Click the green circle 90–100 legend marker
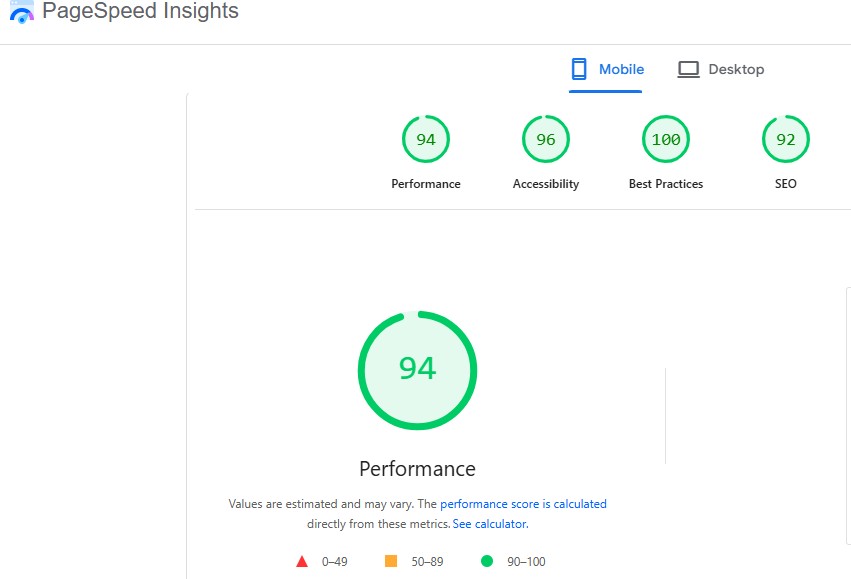851x579 pixels. point(487,561)
